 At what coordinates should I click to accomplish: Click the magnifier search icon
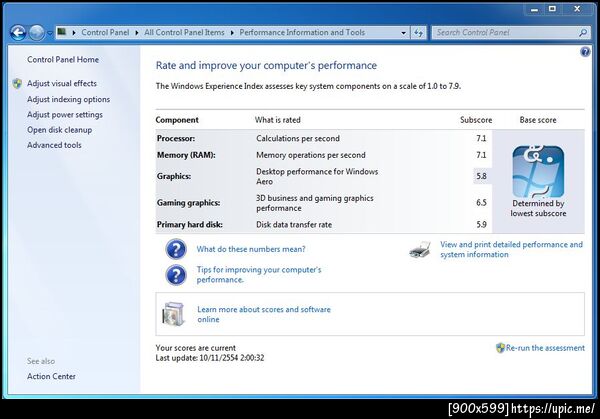[583, 33]
